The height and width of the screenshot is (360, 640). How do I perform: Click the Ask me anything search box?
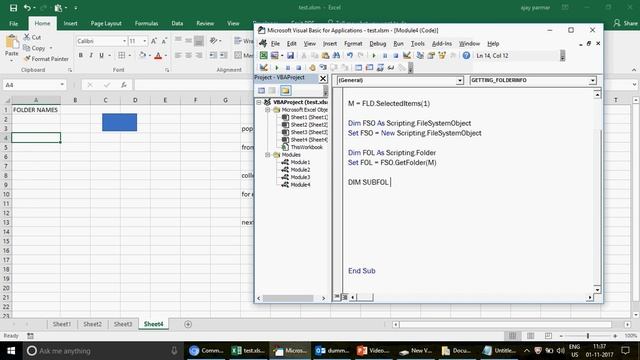(103, 351)
